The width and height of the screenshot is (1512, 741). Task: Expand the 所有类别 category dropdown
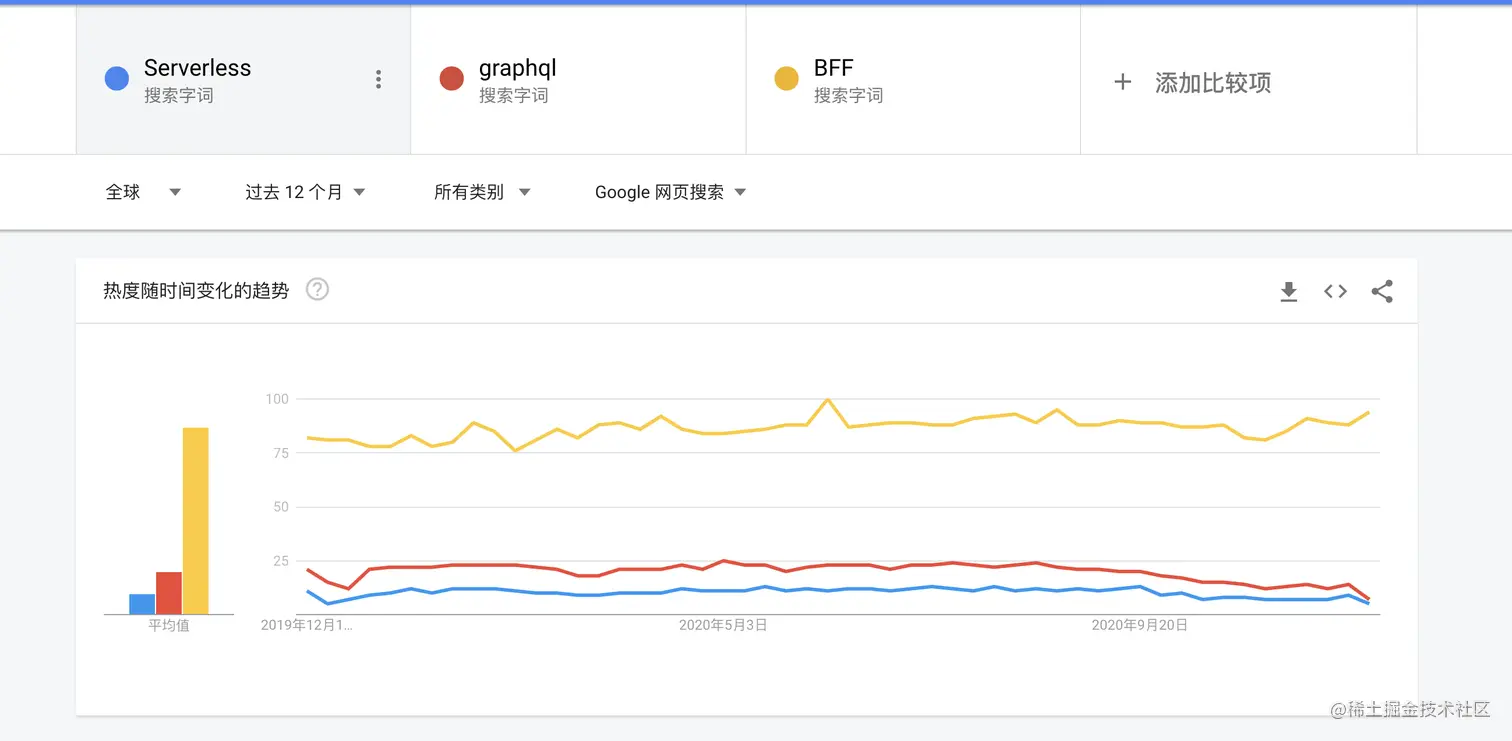(x=481, y=192)
